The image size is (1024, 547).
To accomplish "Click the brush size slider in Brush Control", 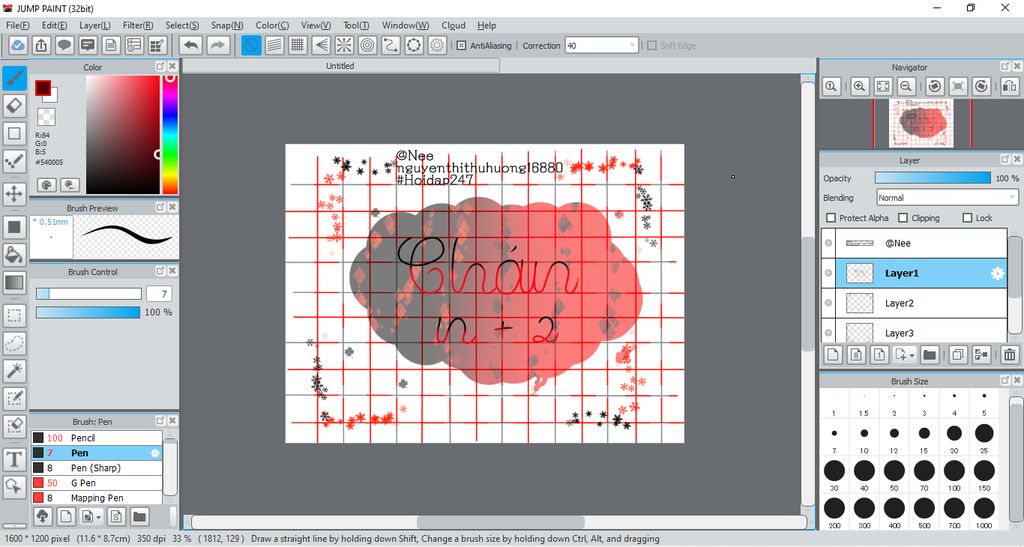I will coord(88,294).
